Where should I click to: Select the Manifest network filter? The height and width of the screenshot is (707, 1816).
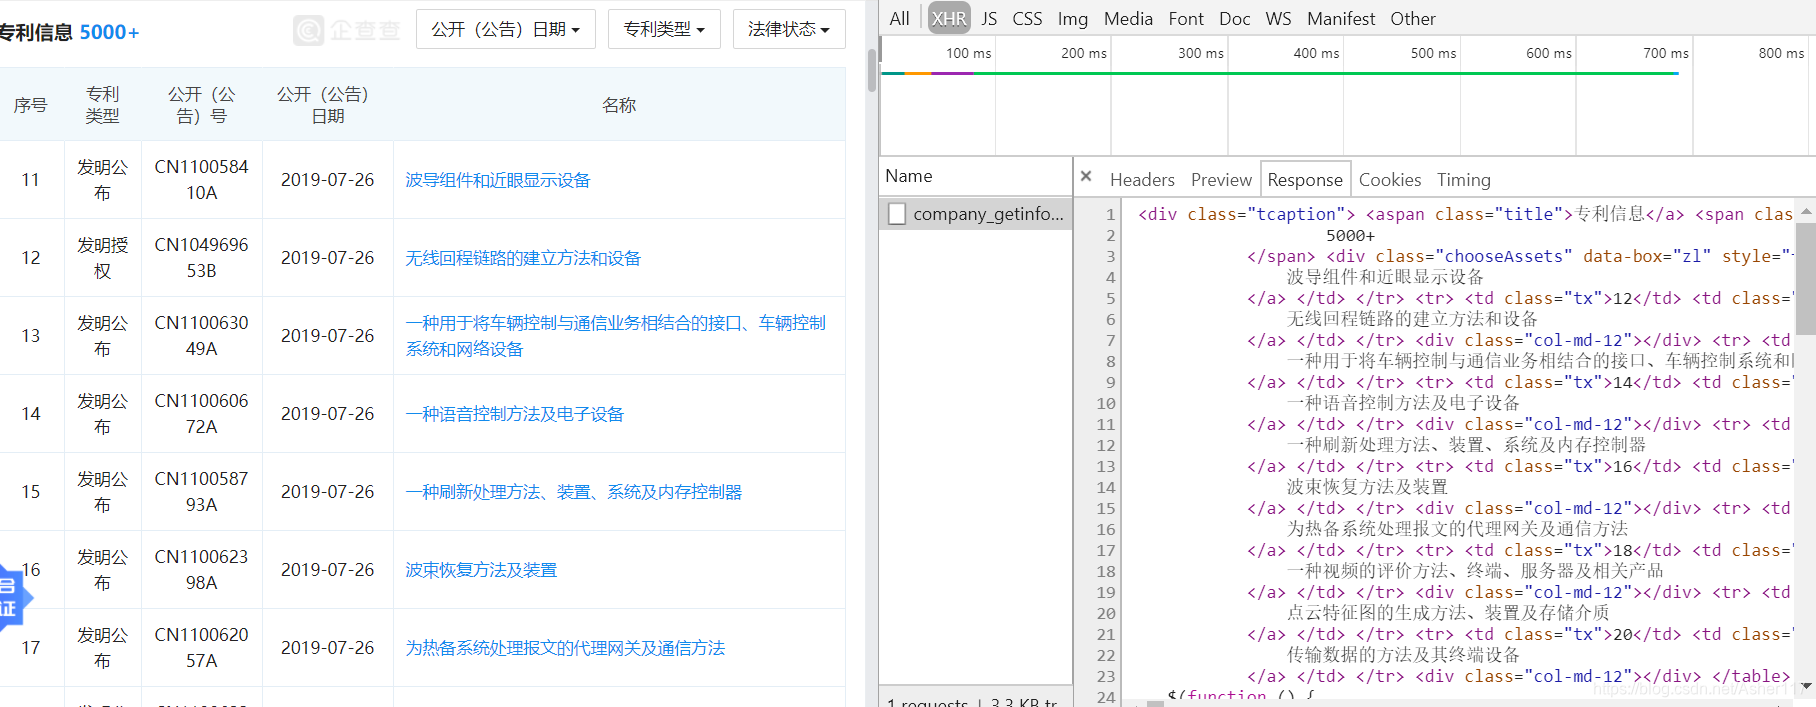1341,18
